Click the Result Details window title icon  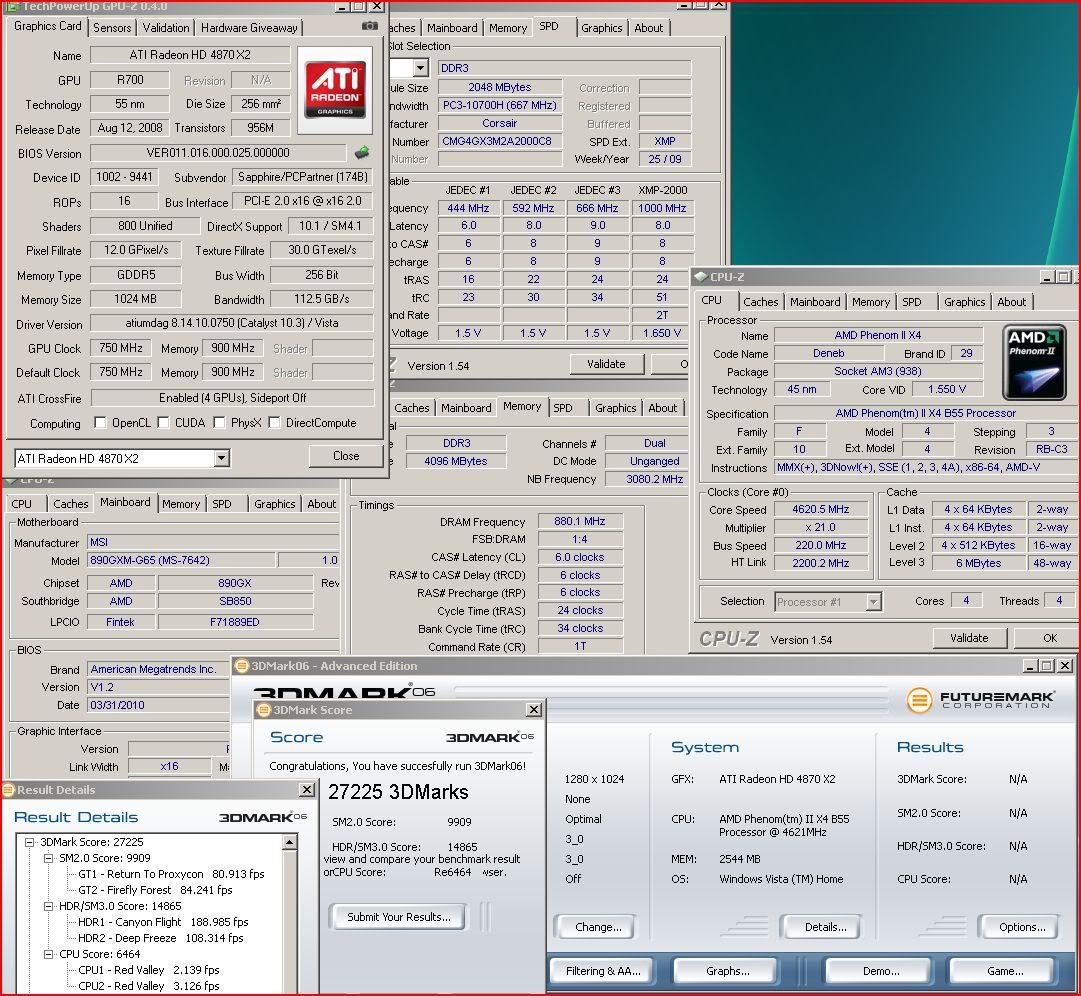click(9, 790)
